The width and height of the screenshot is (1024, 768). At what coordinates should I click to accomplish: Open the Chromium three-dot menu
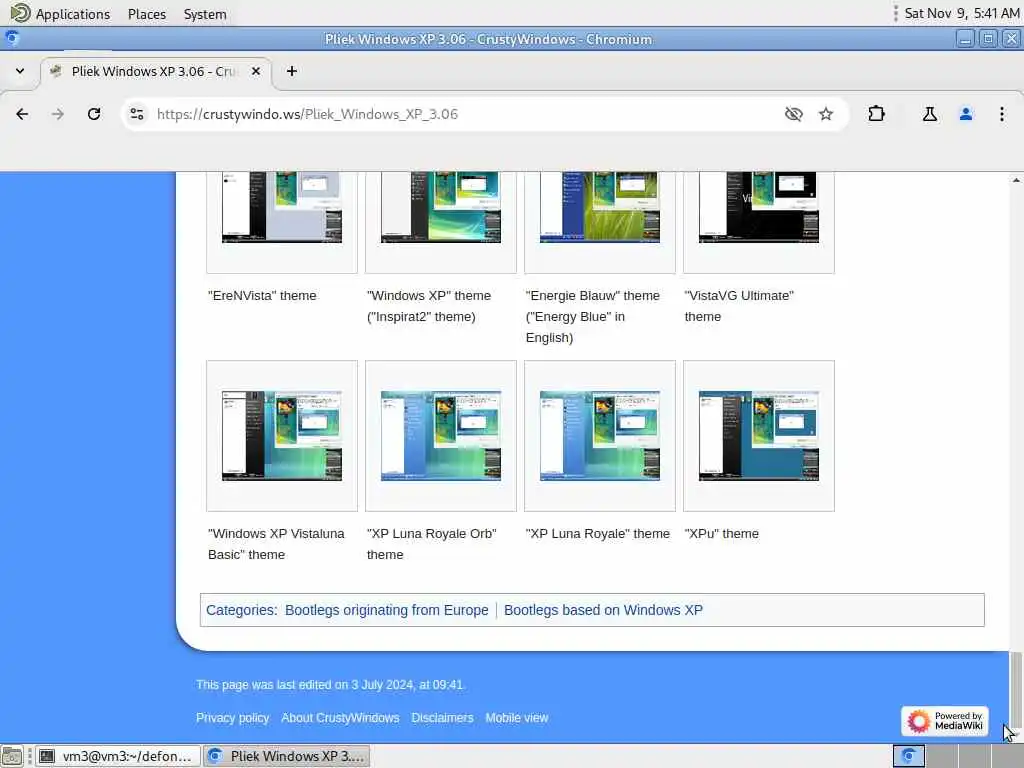click(x=1002, y=114)
